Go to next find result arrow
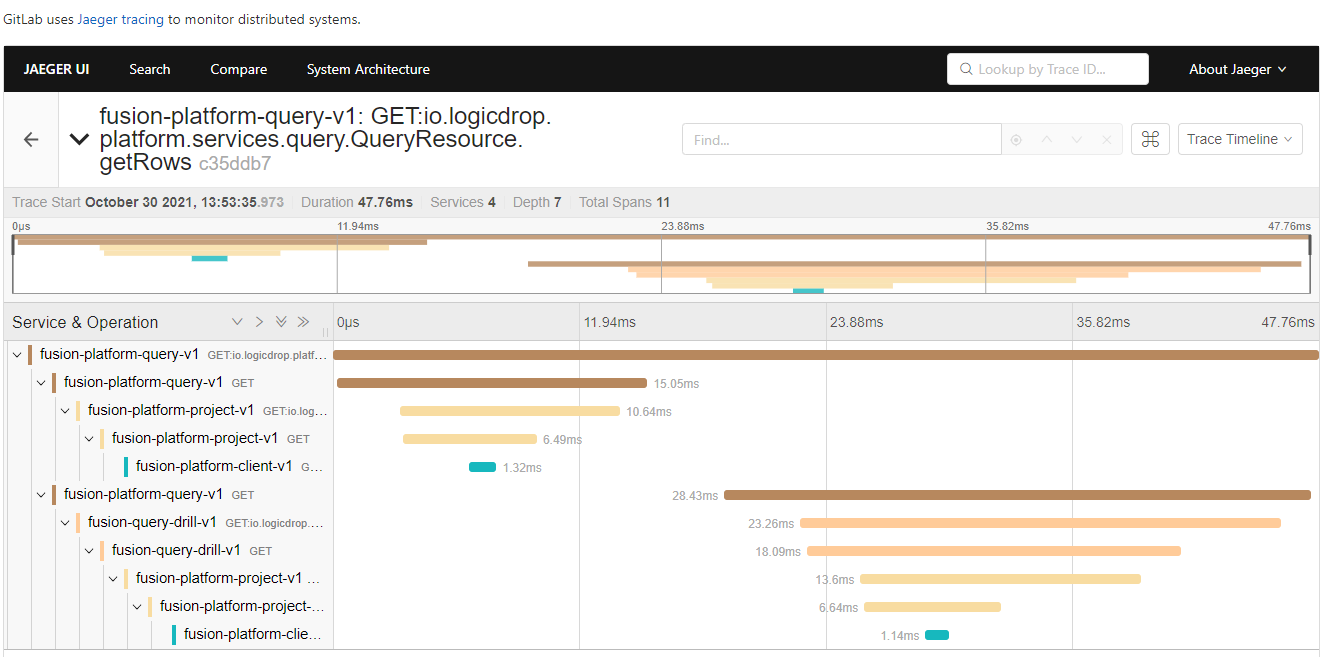Screen dimensions: 1332x657 click(1077, 140)
